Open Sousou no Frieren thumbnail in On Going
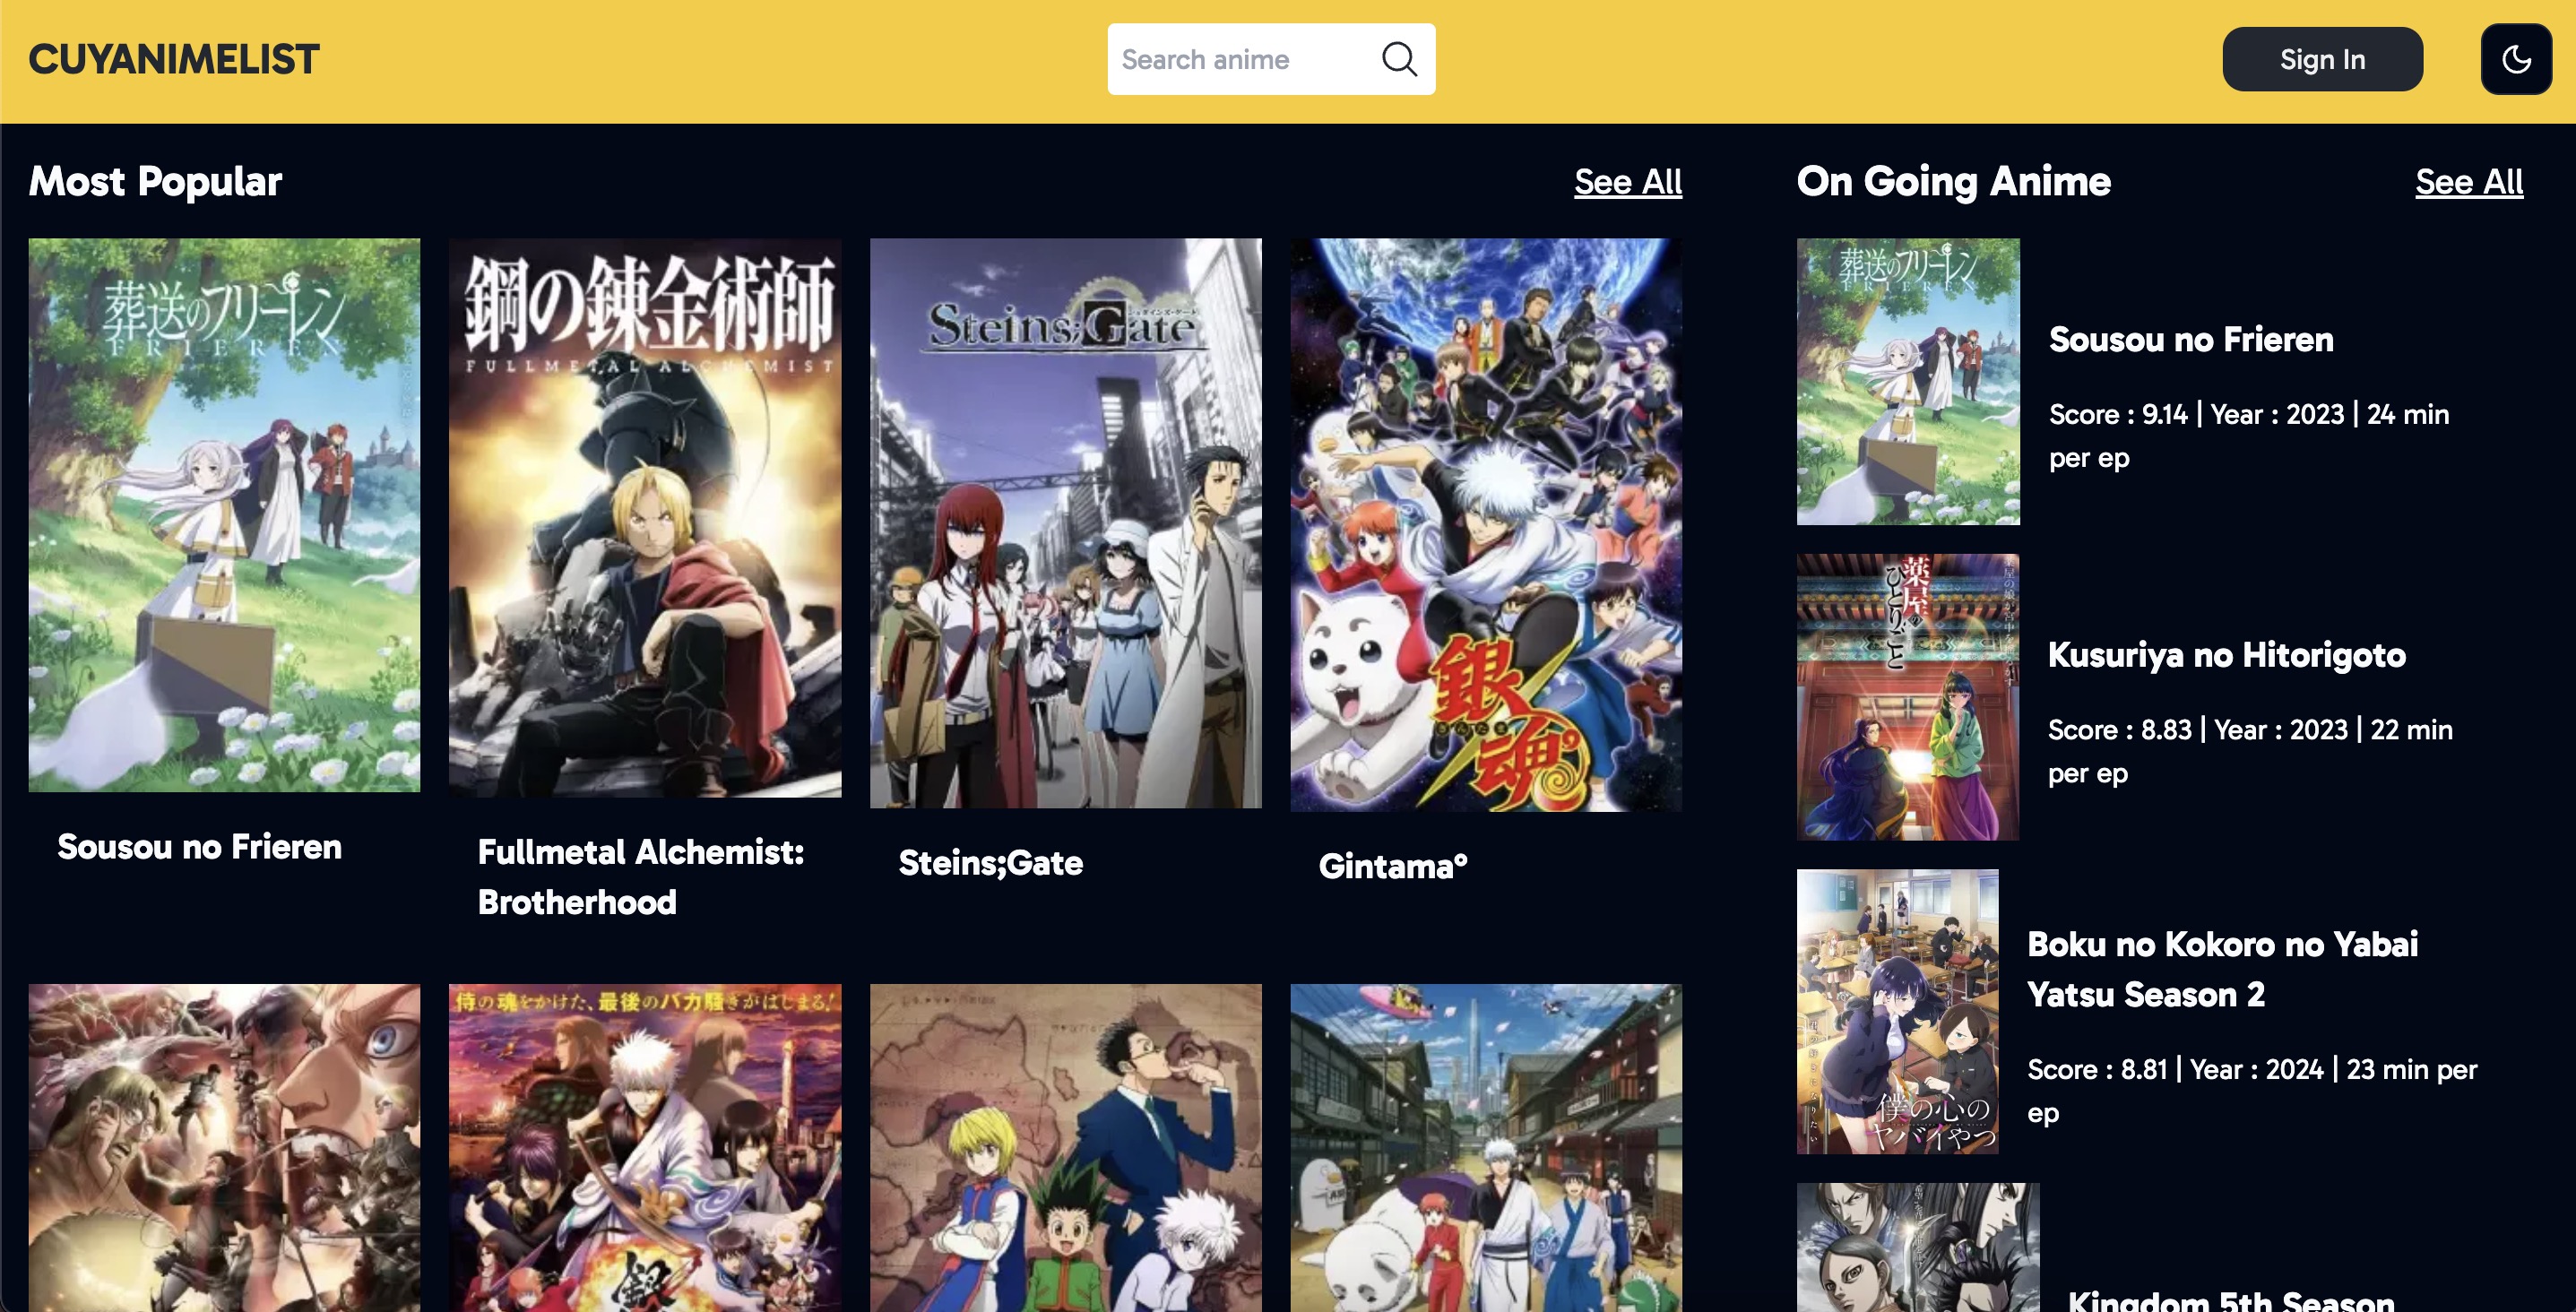Viewport: 2576px width, 1312px height. click(x=1908, y=381)
